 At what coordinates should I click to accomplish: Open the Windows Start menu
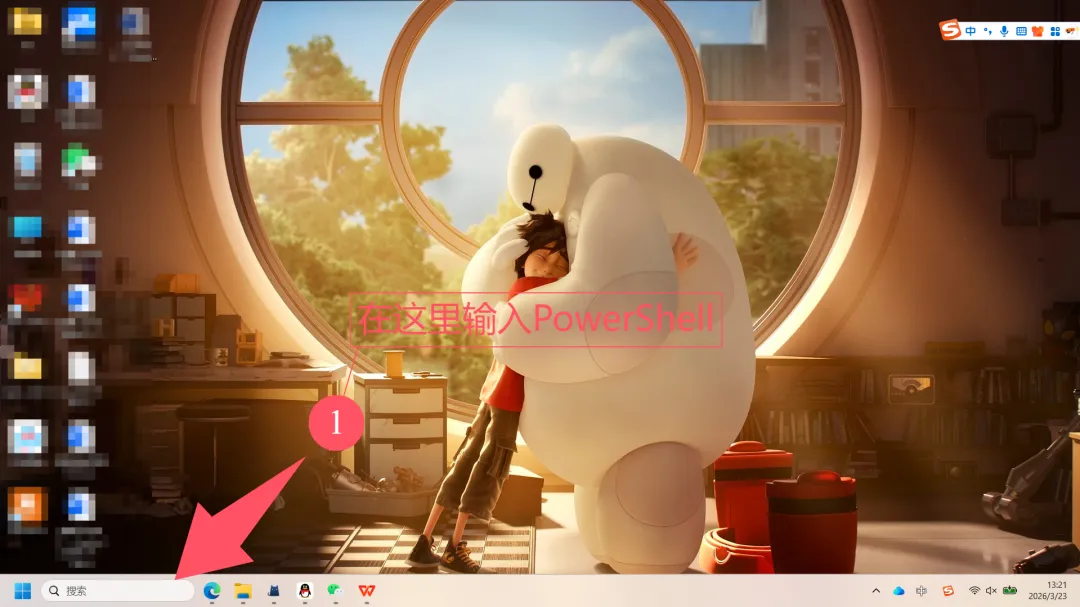coord(23,591)
